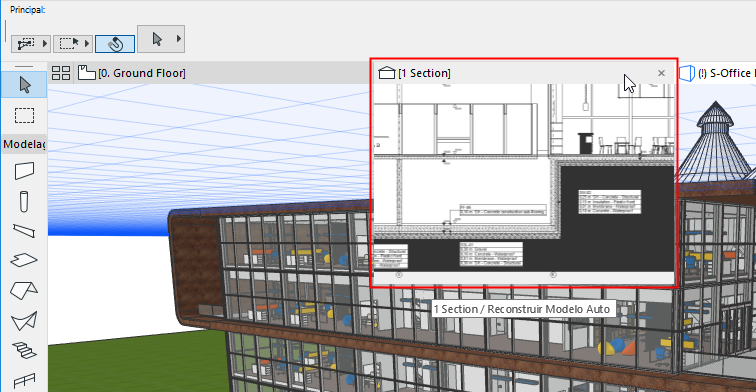
Task: Choose the Railing tool
Action: pos(24,381)
